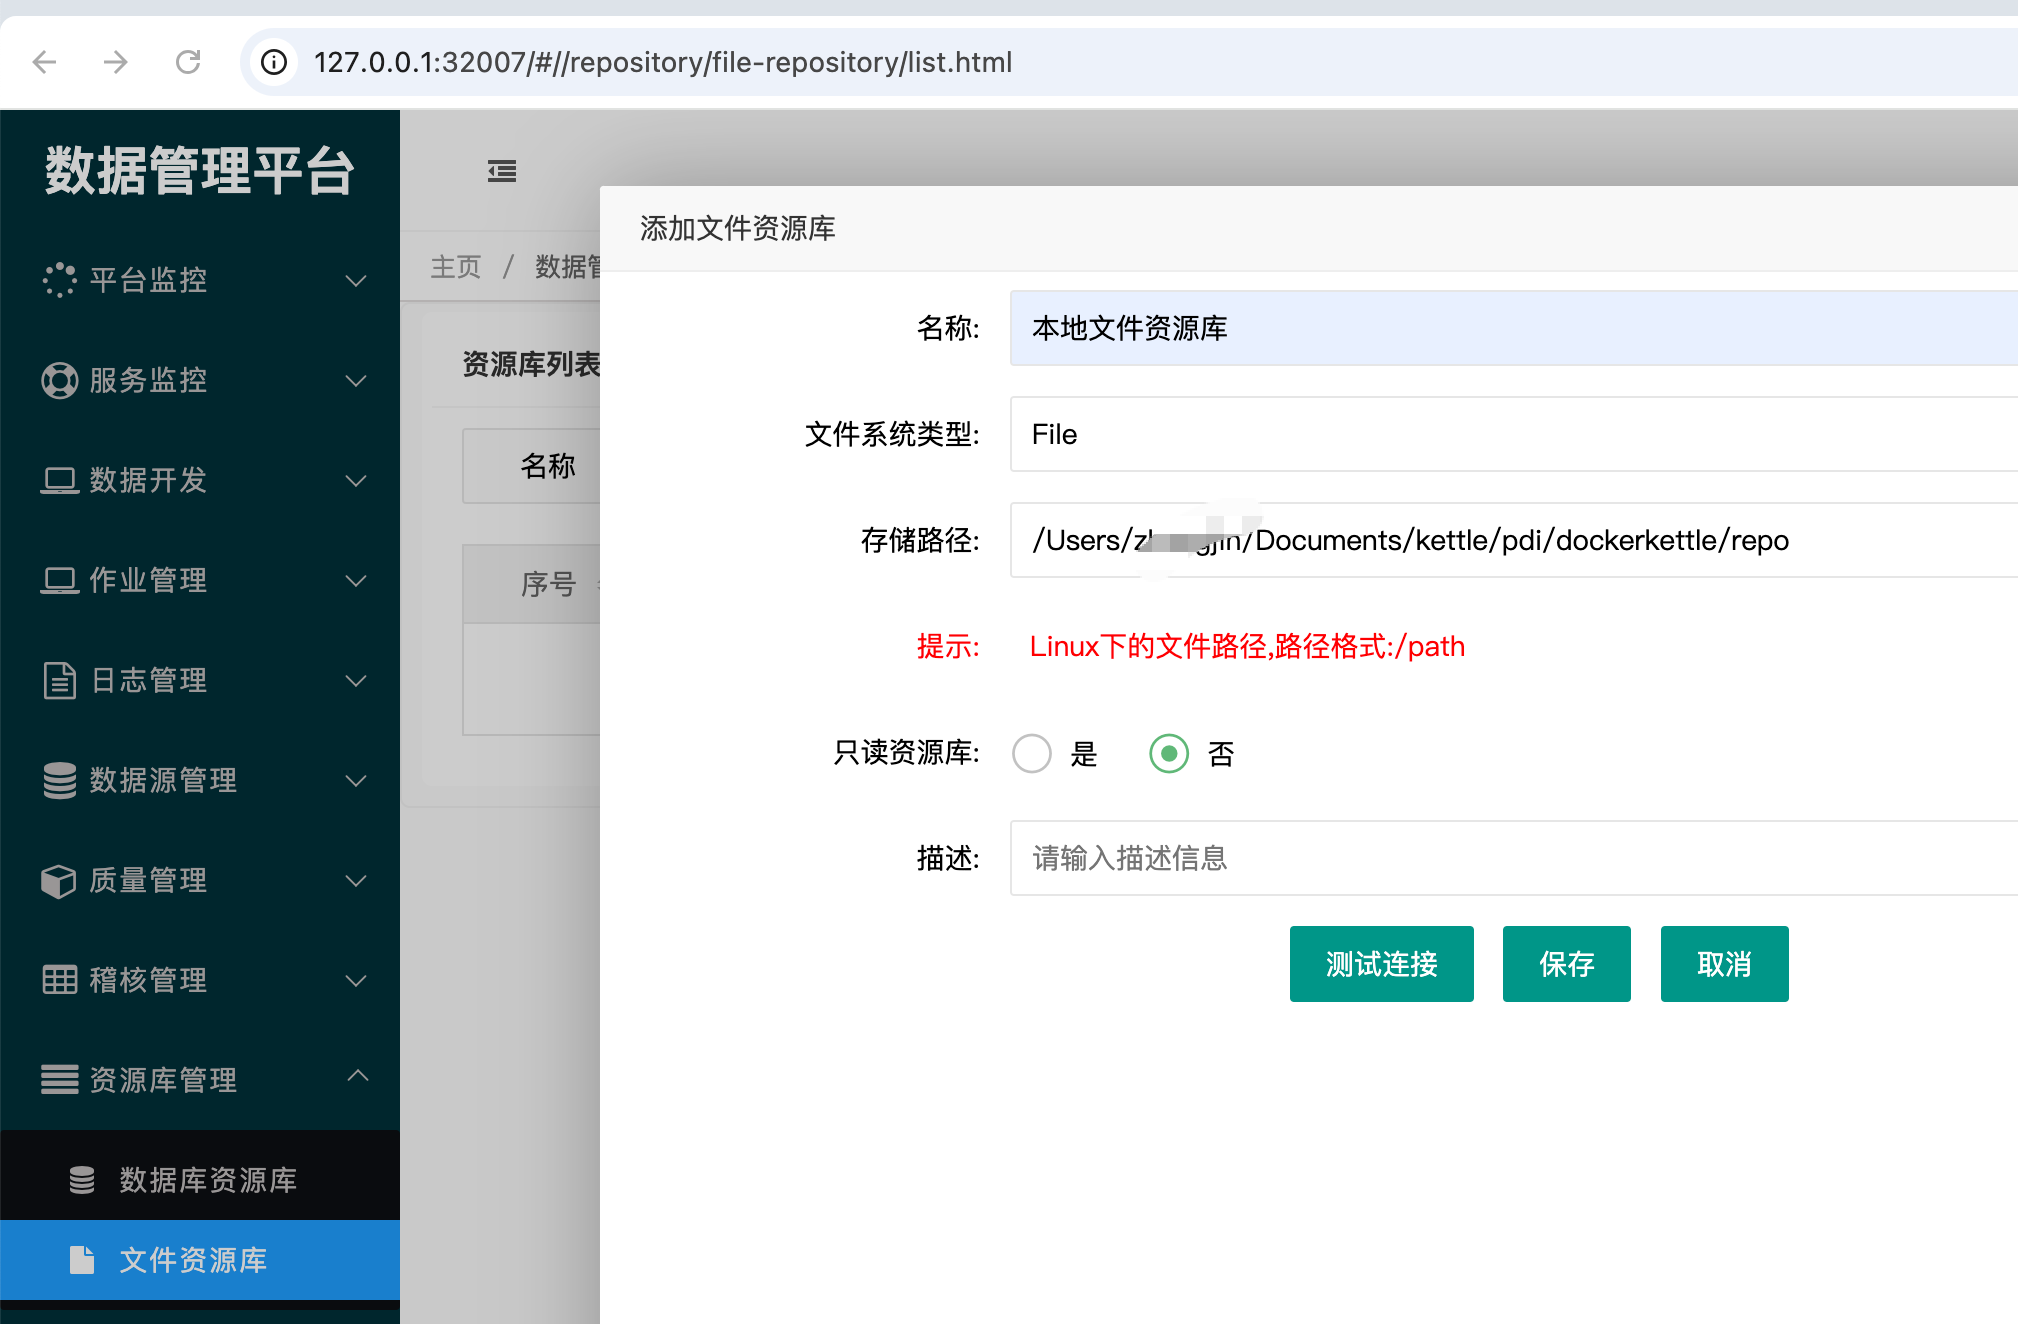Collapse the 资源库管理 section chevron
Viewport: 2018px width, 1324px height.
click(357, 1077)
